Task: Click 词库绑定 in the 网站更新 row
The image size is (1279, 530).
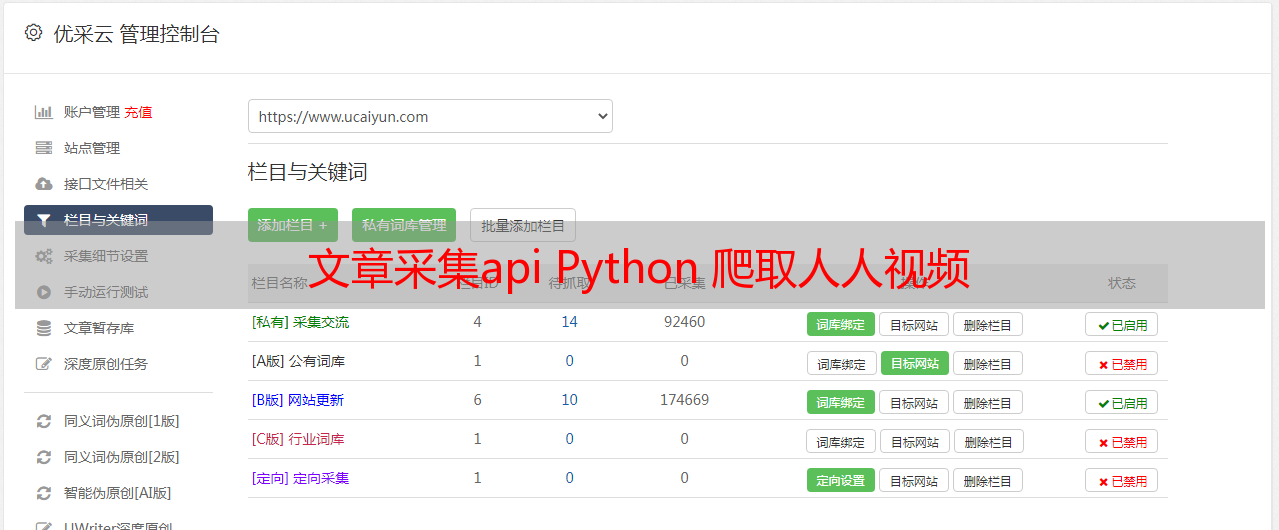Action: tap(840, 402)
